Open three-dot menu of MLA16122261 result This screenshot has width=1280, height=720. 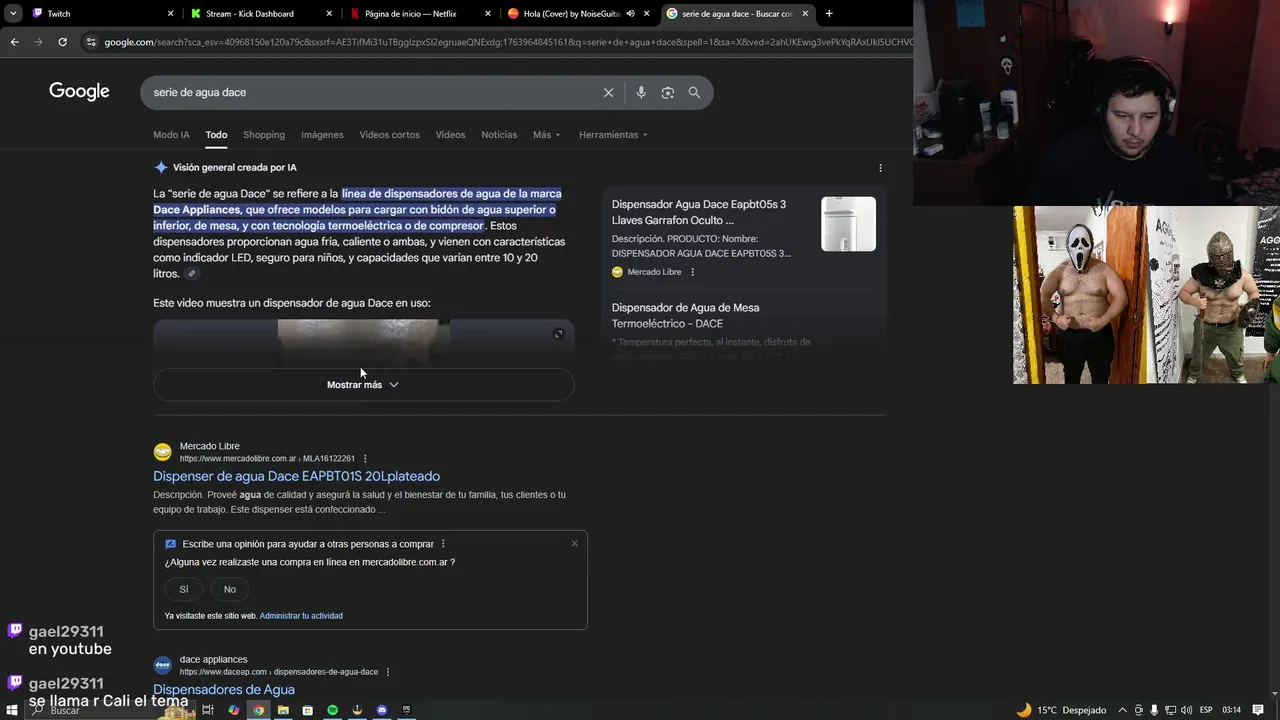pos(365,459)
